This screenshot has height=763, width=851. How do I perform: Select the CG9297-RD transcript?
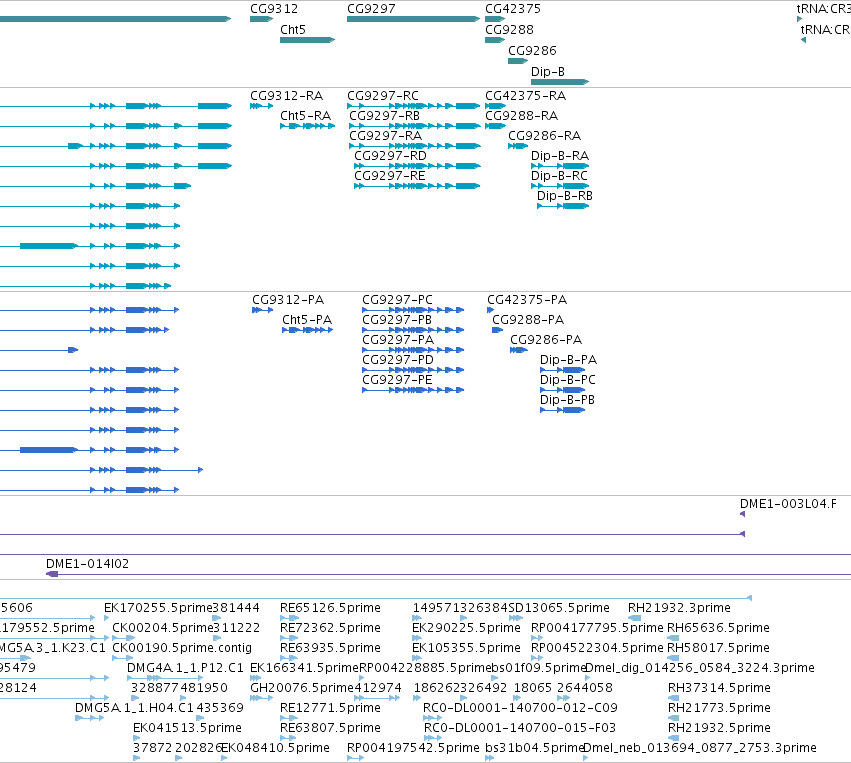(417, 166)
